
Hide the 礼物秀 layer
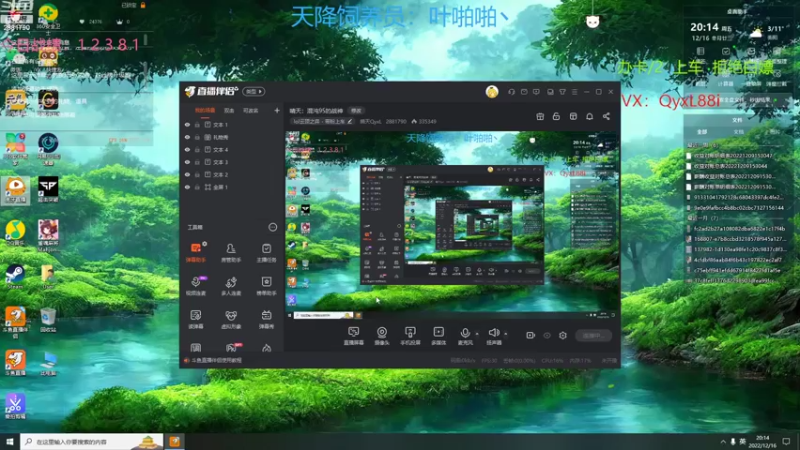(x=187, y=137)
